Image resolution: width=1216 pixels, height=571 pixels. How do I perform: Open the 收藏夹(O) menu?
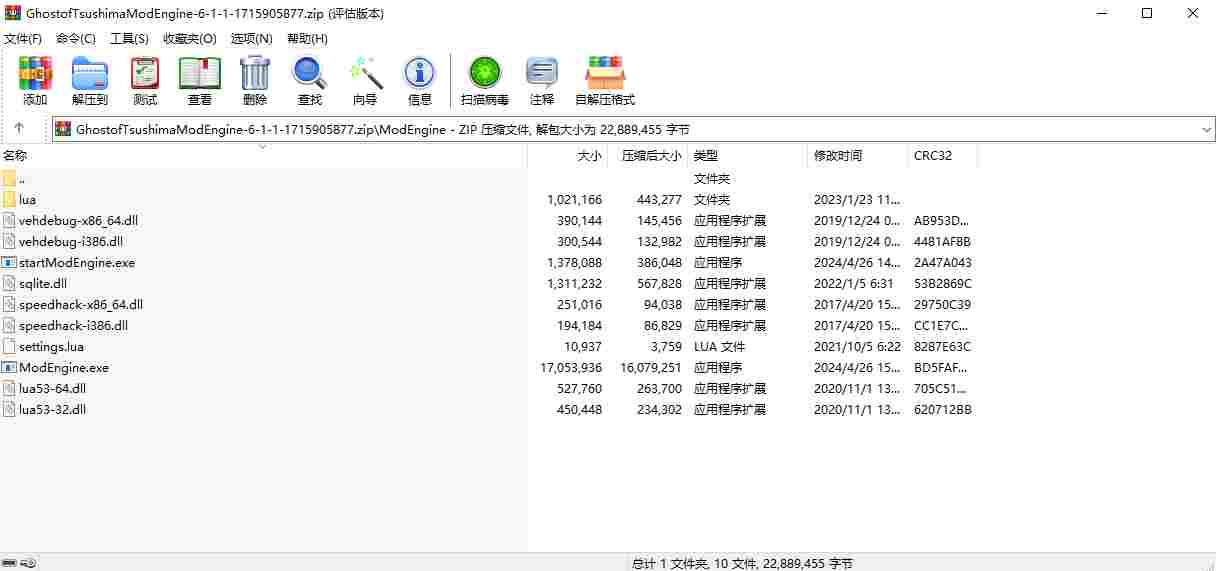pyautogui.click(x=189, y=39)
